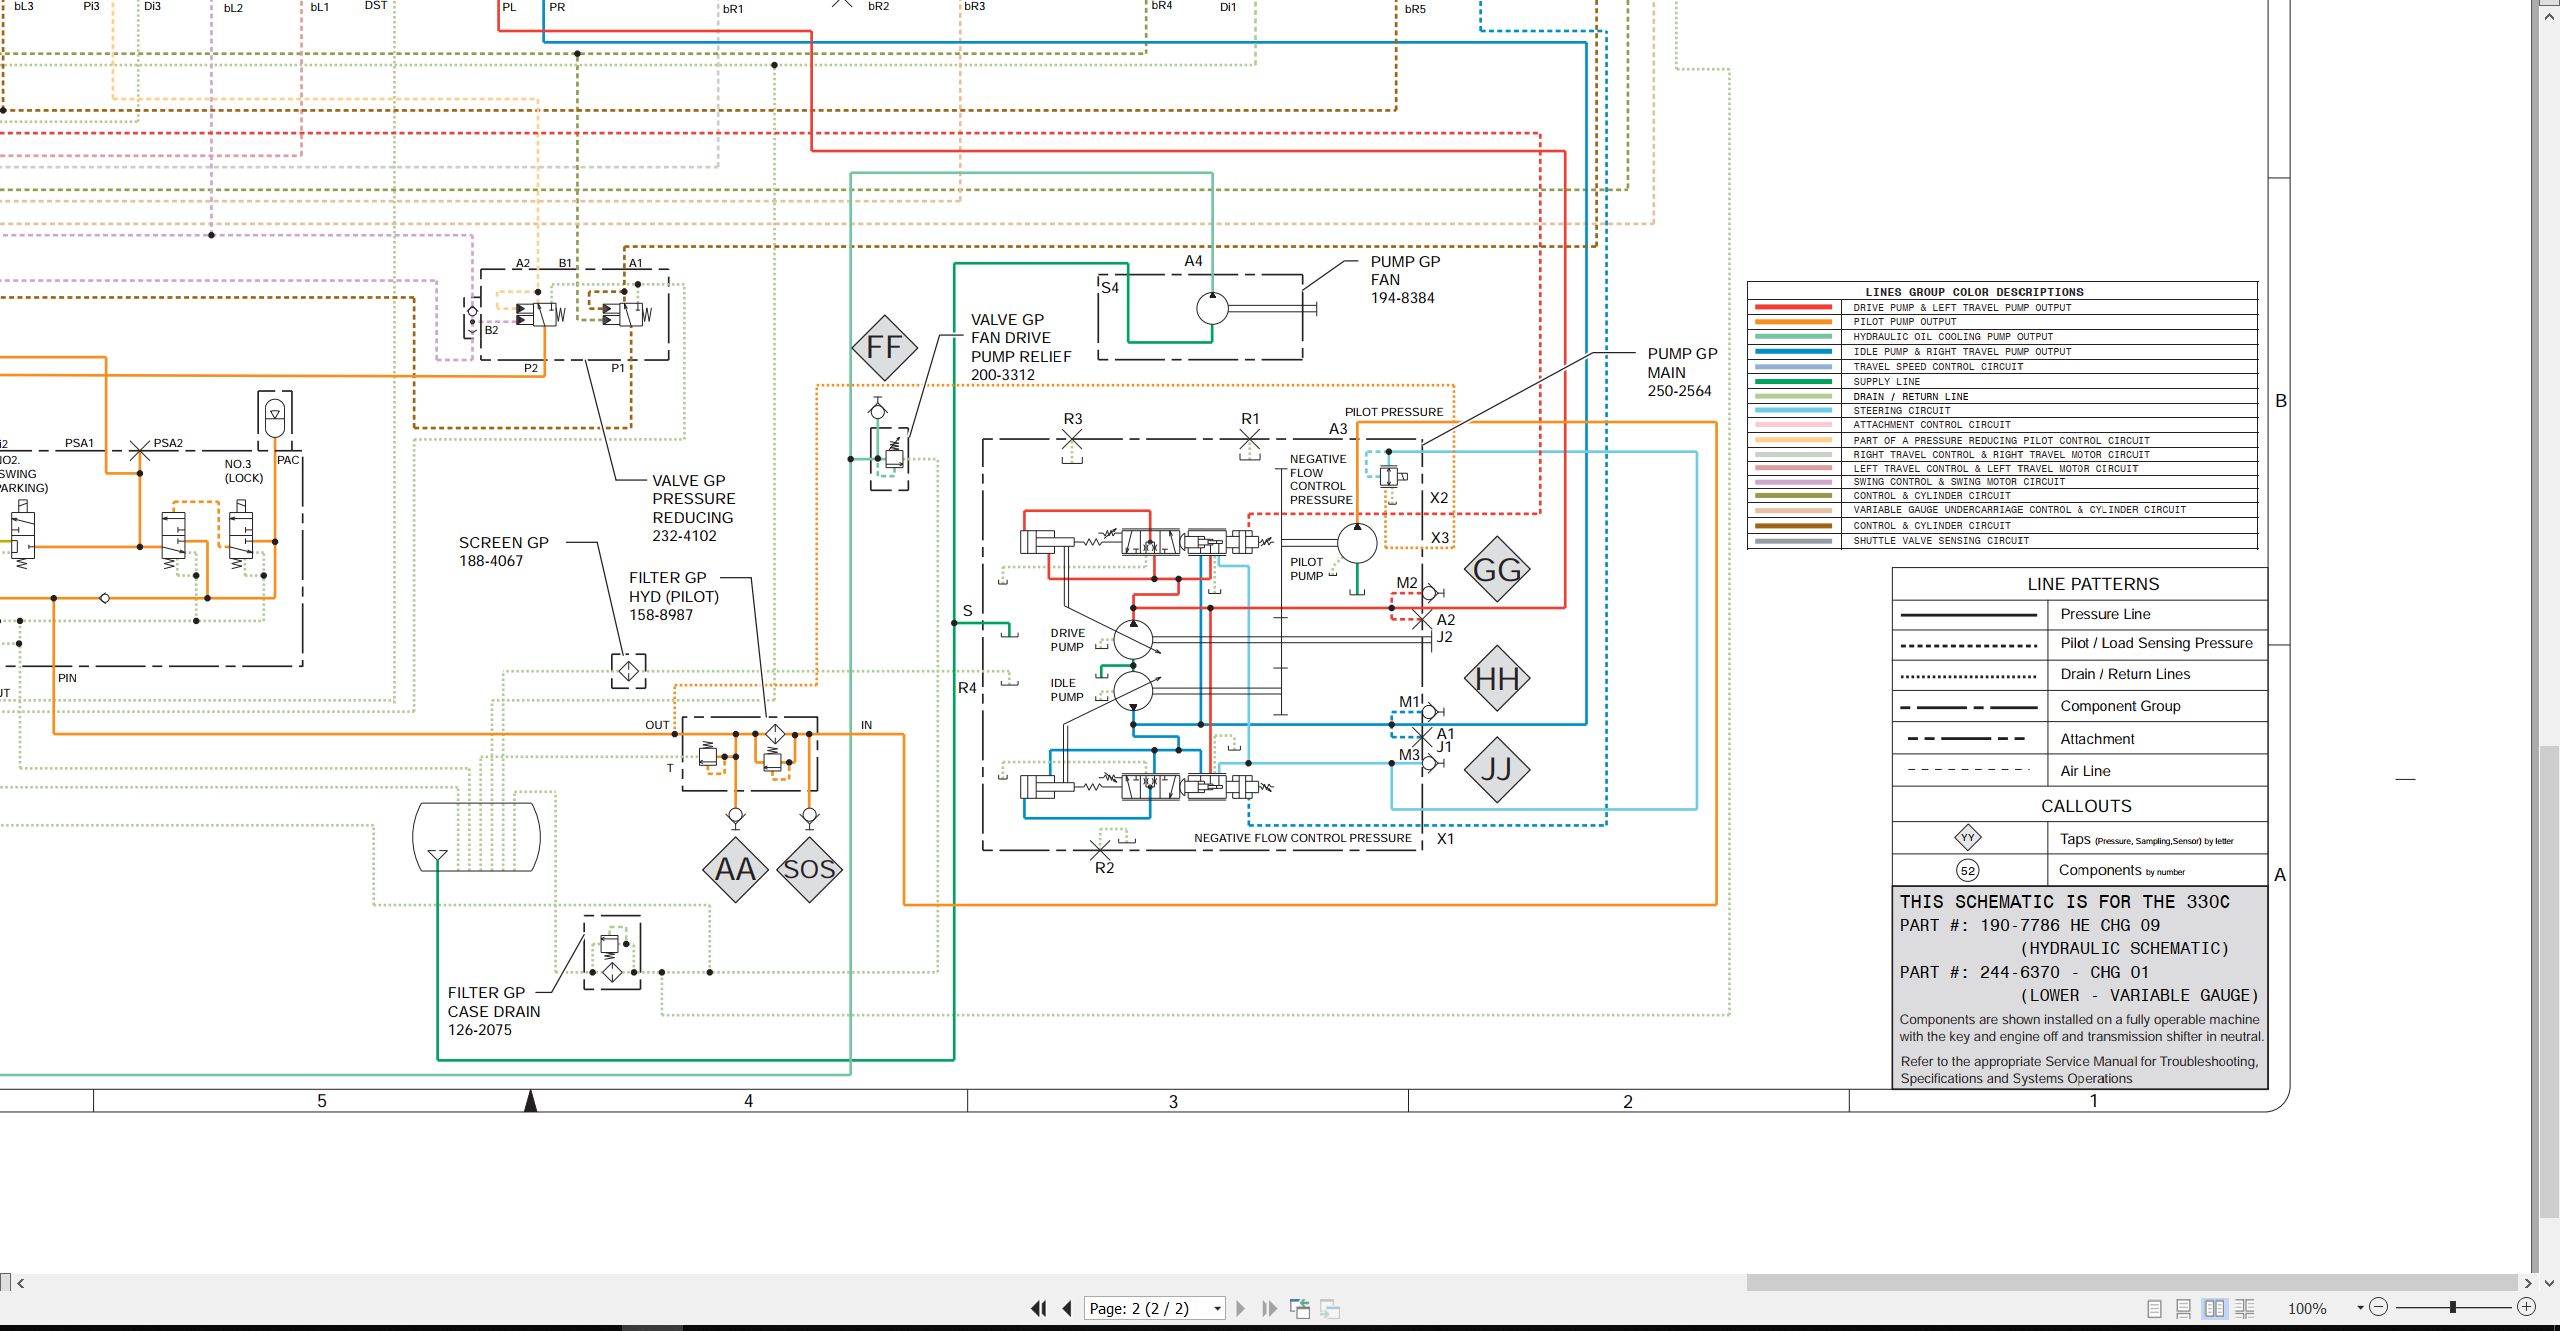The width and height of the screenshot is (2560, 1331).
Task: Click the red DRIVE PUMP color swatch
Action: click(x=1794, y=307)
